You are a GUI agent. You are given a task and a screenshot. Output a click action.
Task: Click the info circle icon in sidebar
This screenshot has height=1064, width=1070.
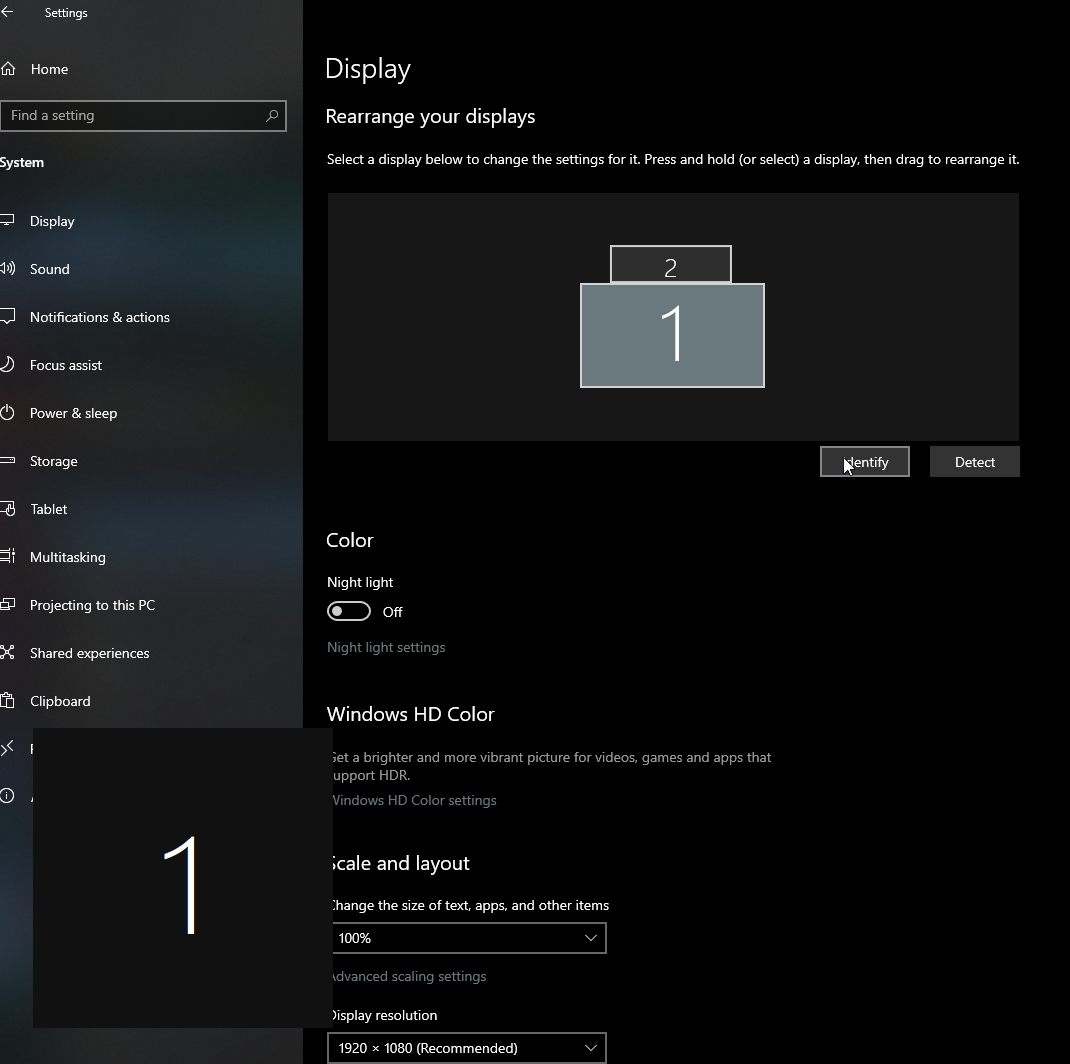tap(7, 796)
